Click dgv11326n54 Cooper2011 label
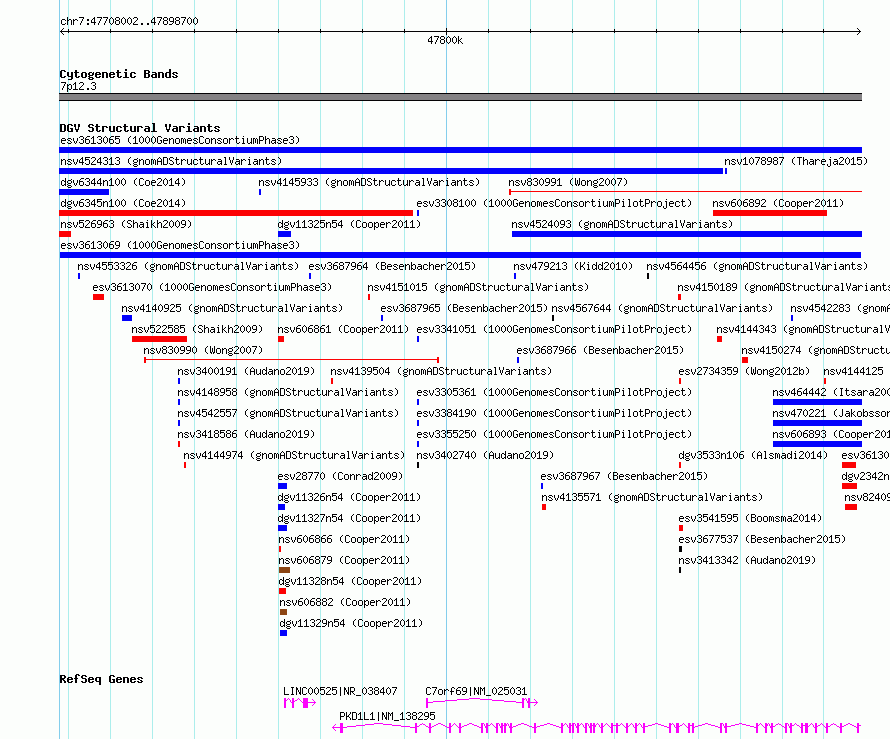This screenshot has height=739, width=890. click(349, 497)
